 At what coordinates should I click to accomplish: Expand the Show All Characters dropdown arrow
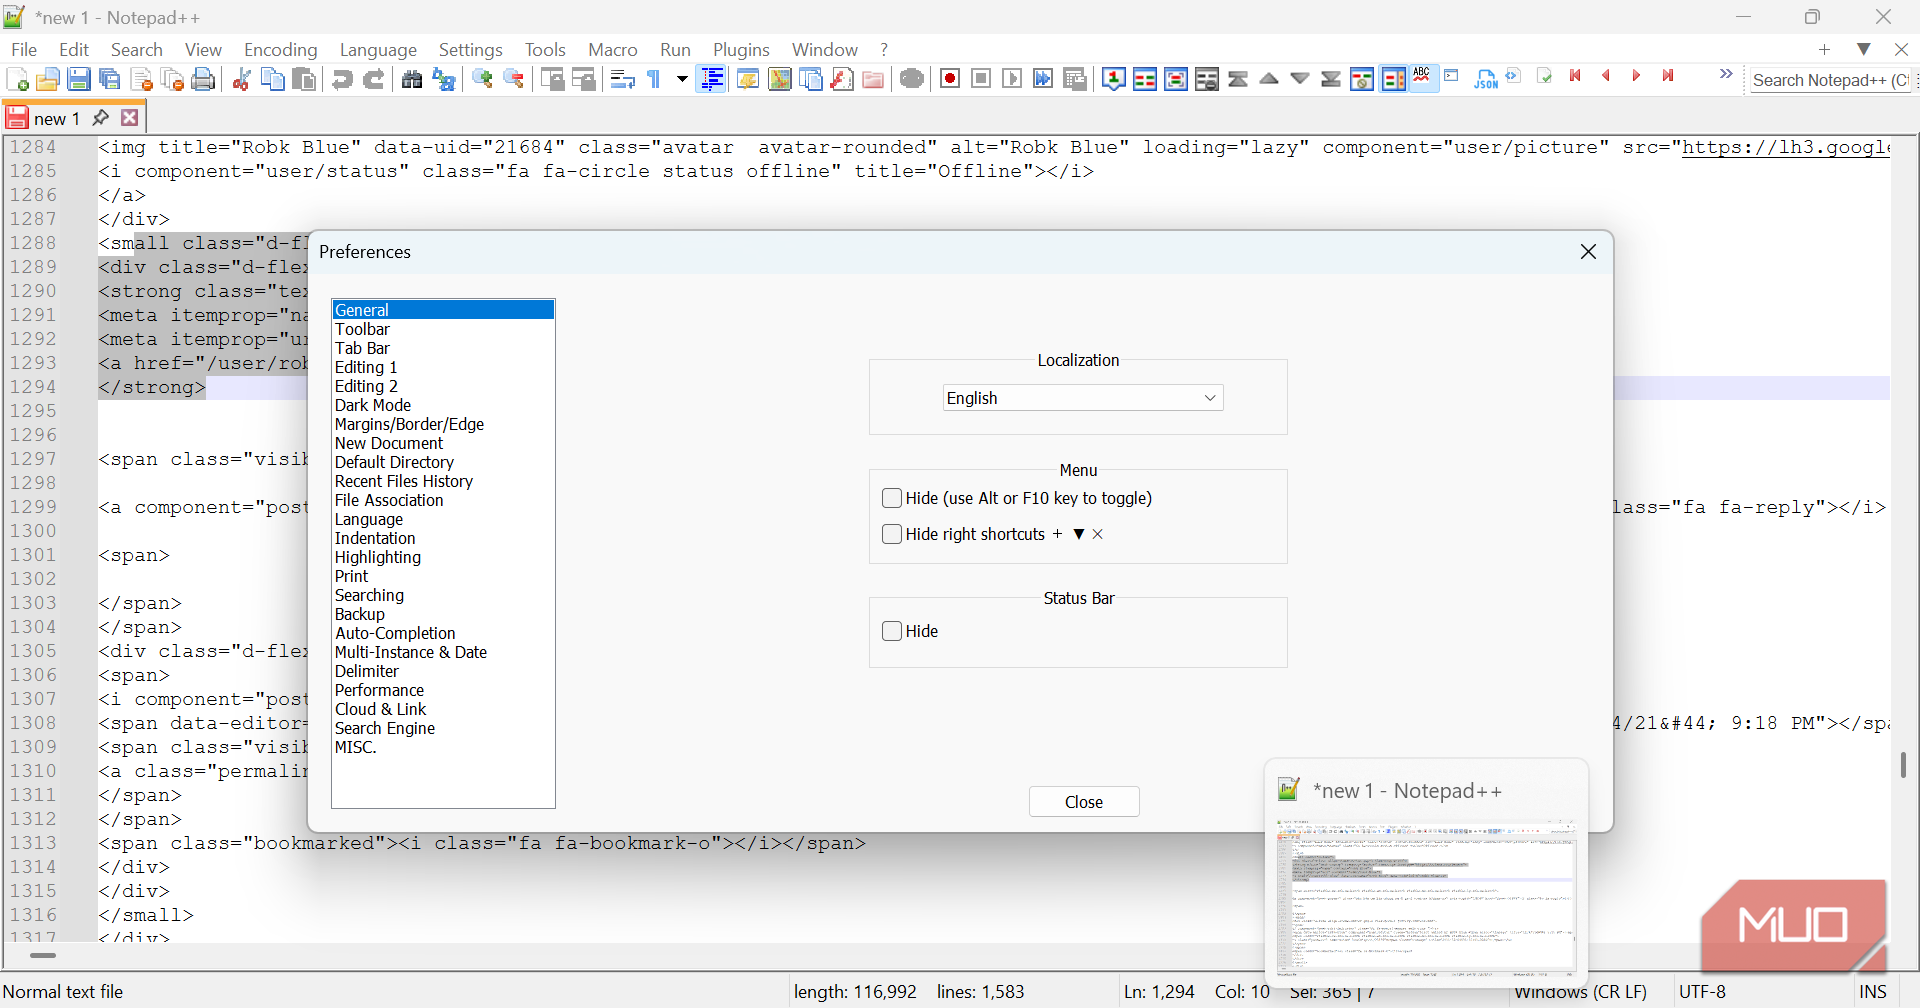[x=682, y=80]
